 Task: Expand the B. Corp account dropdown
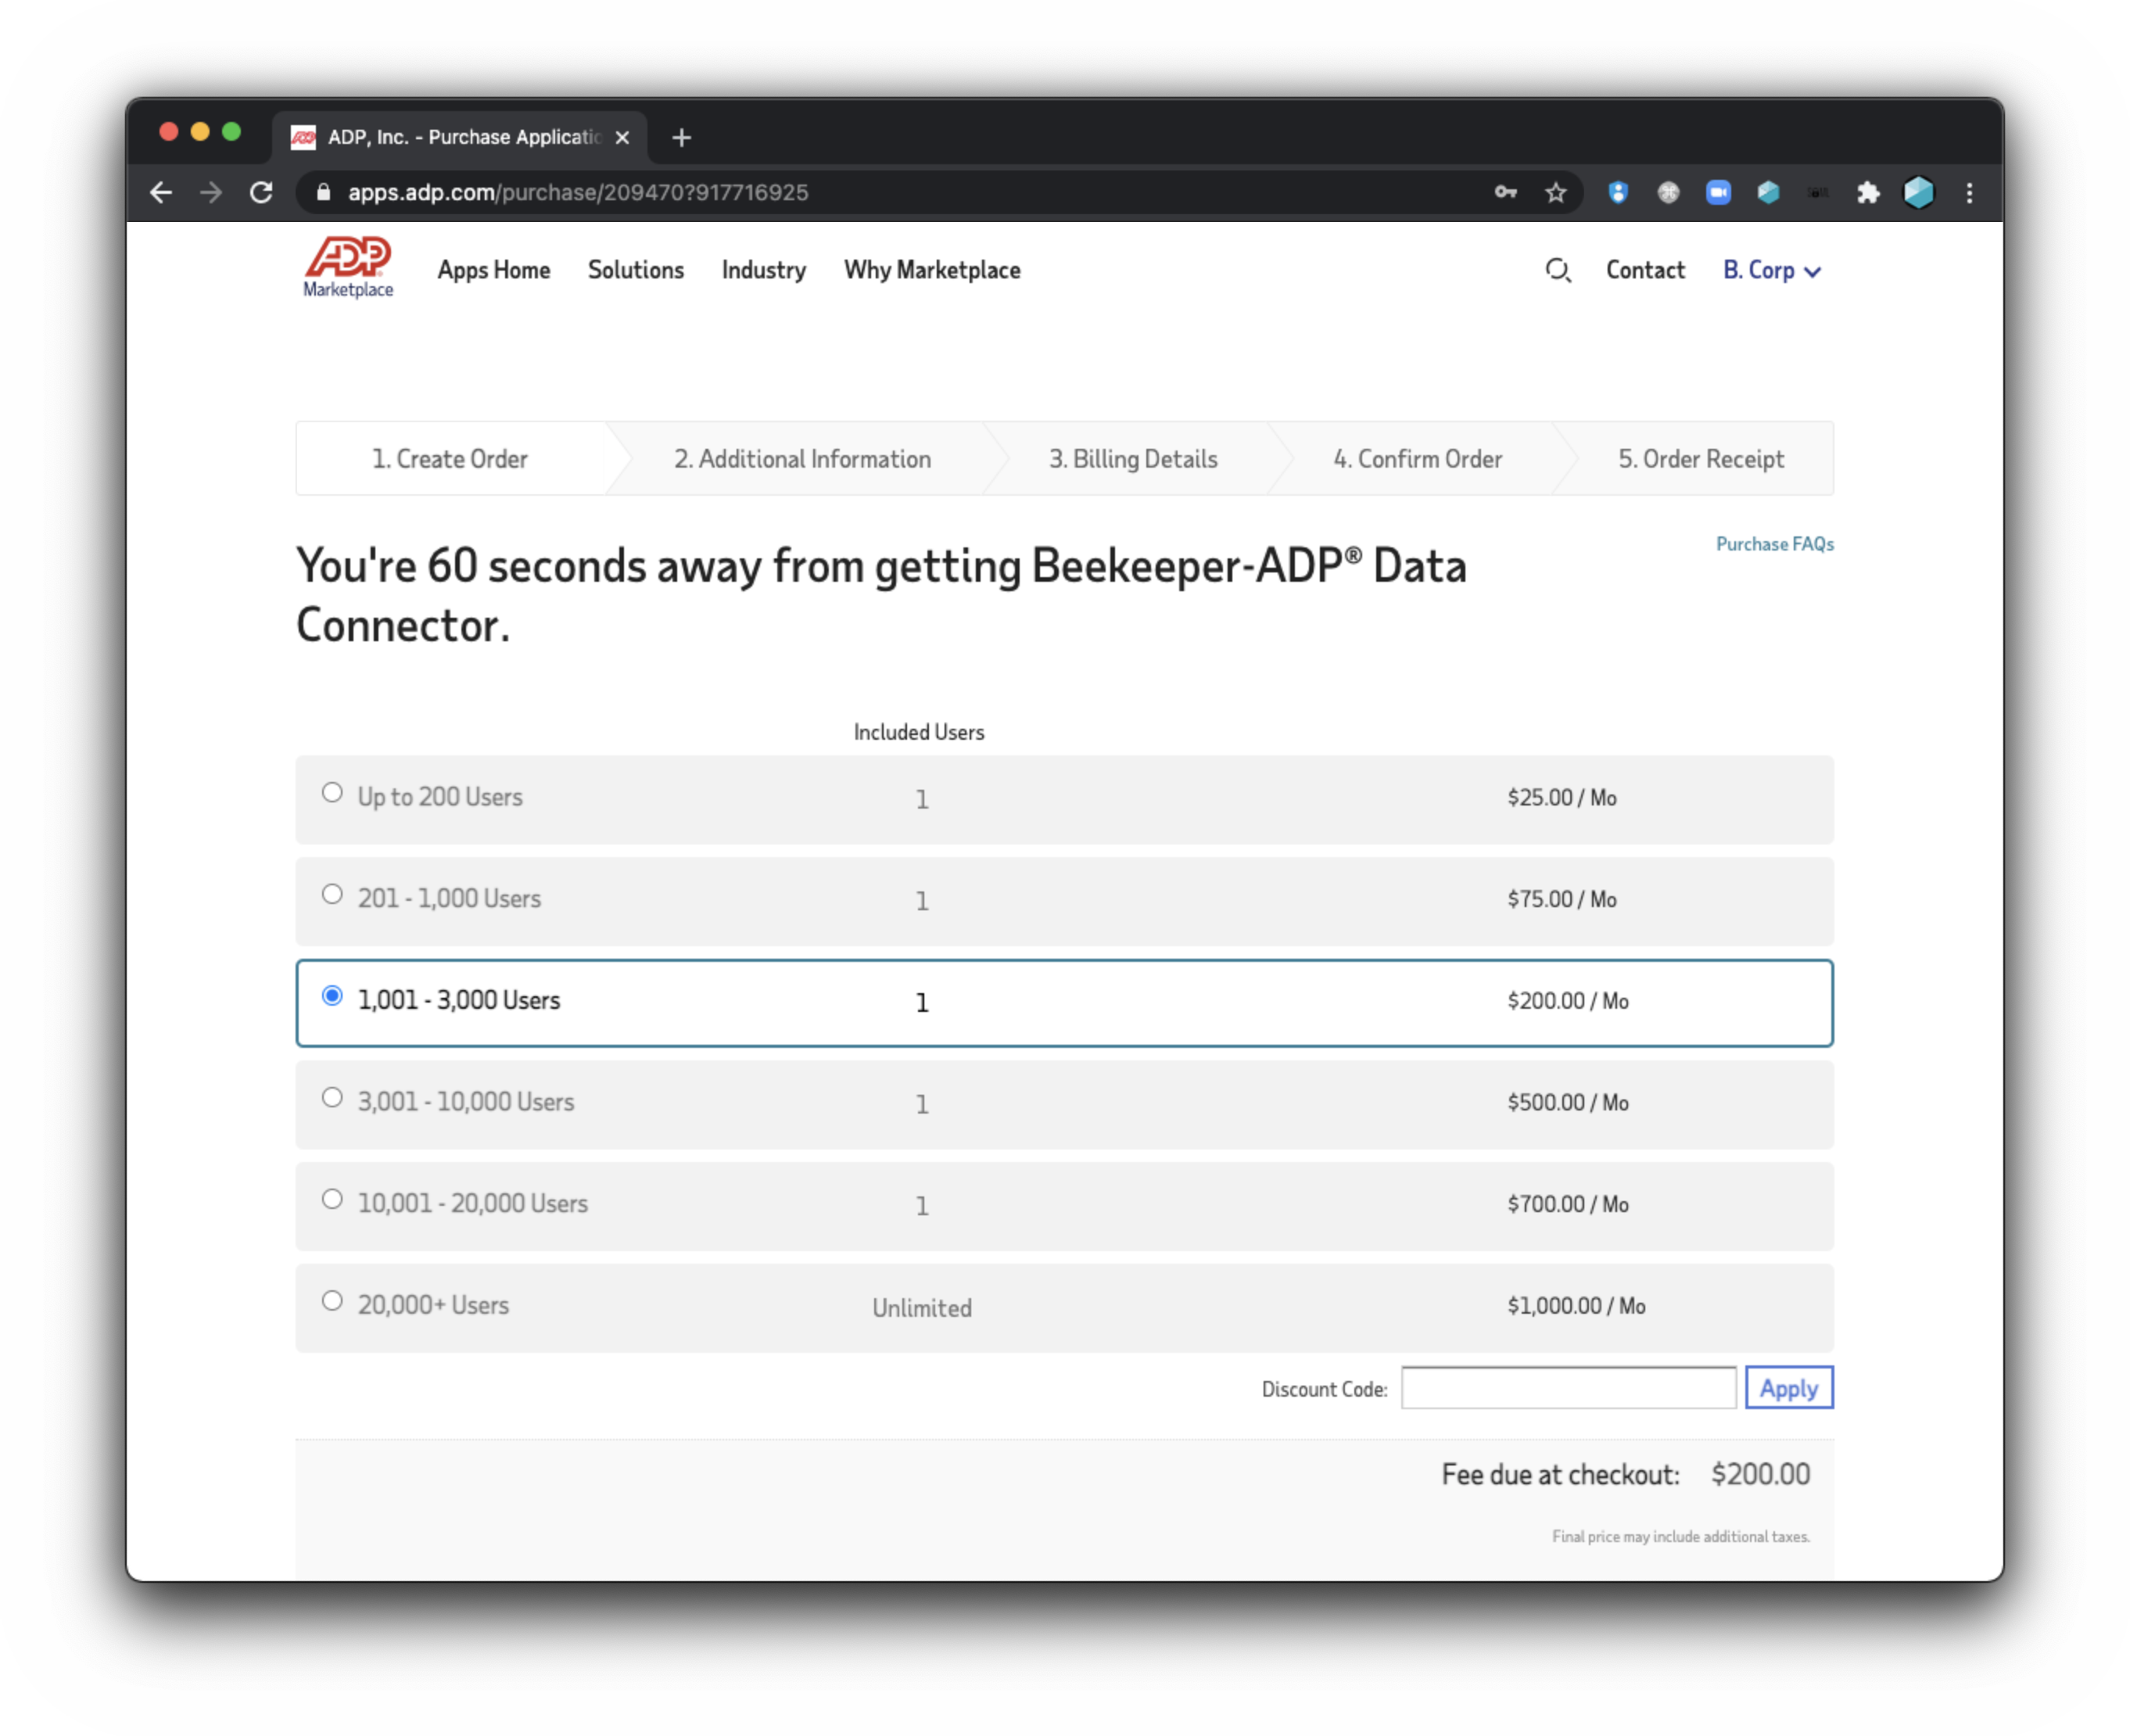[1771, 270]
